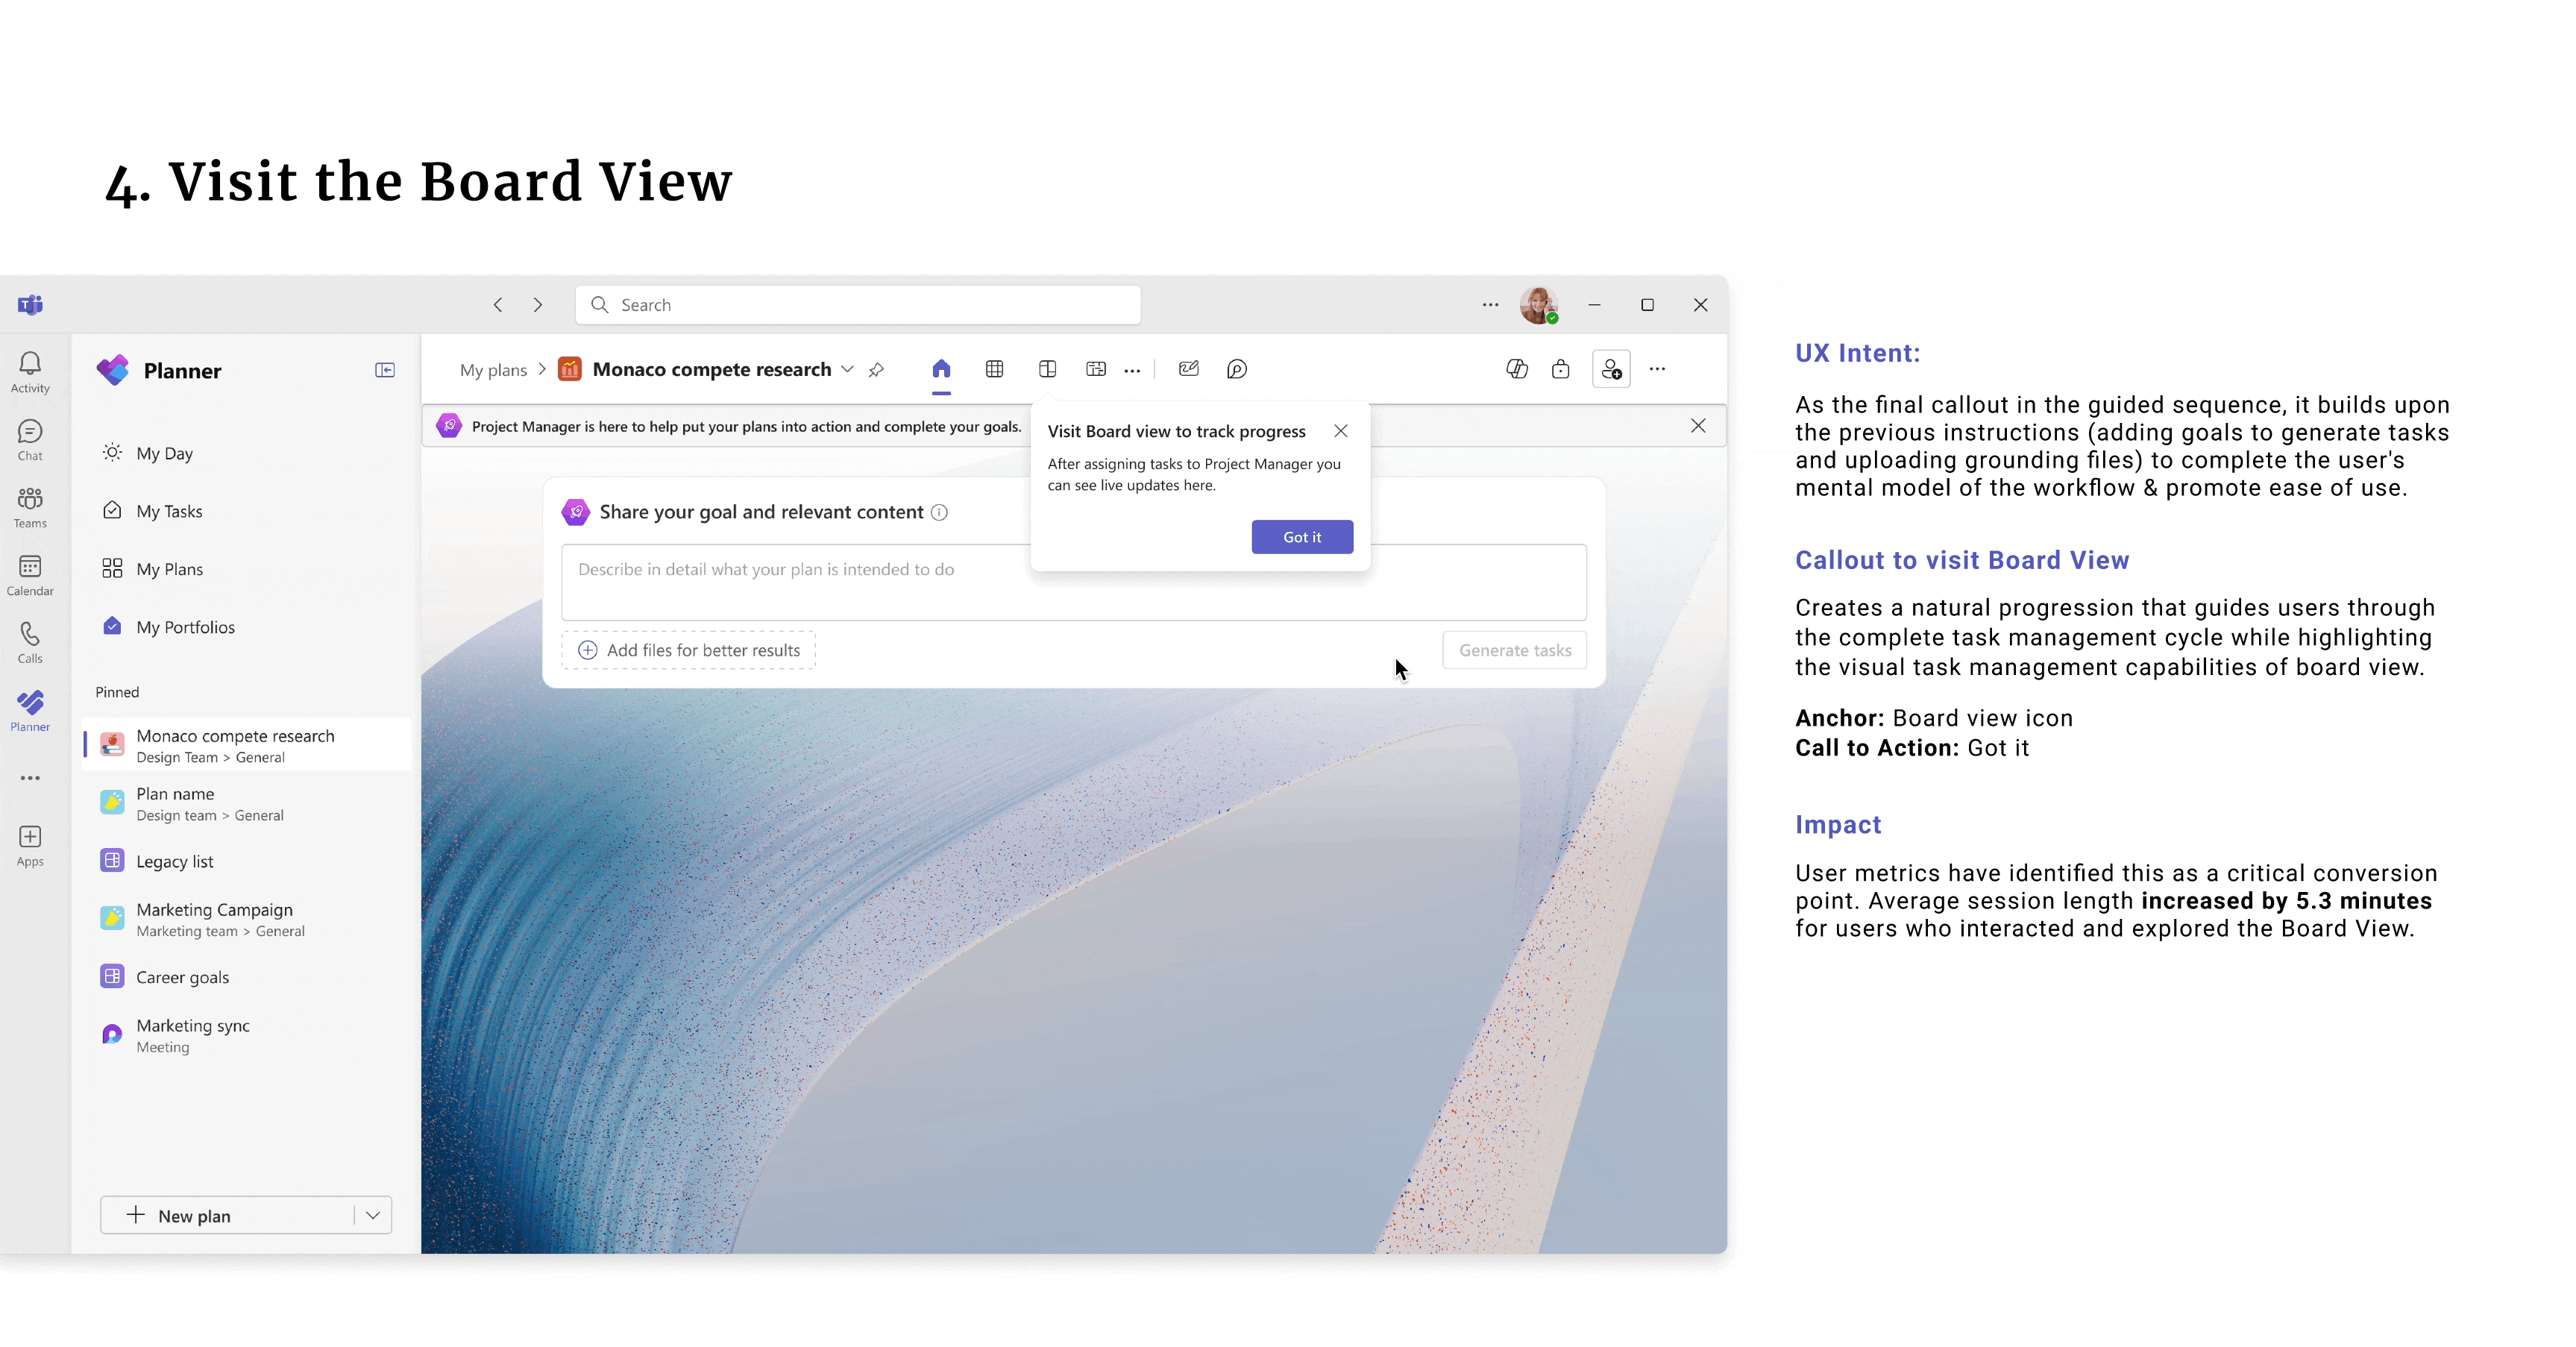Open the shopping bag icon

click(1561, 369)
